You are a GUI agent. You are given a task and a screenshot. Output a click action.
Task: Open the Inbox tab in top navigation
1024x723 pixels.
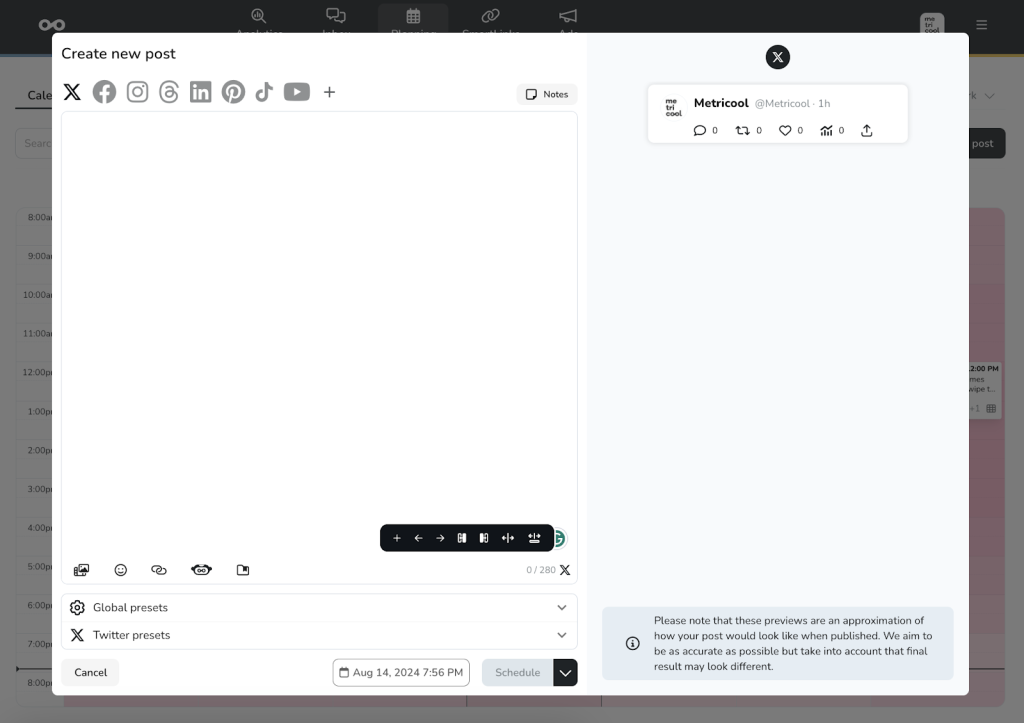(x=336, y=20)
